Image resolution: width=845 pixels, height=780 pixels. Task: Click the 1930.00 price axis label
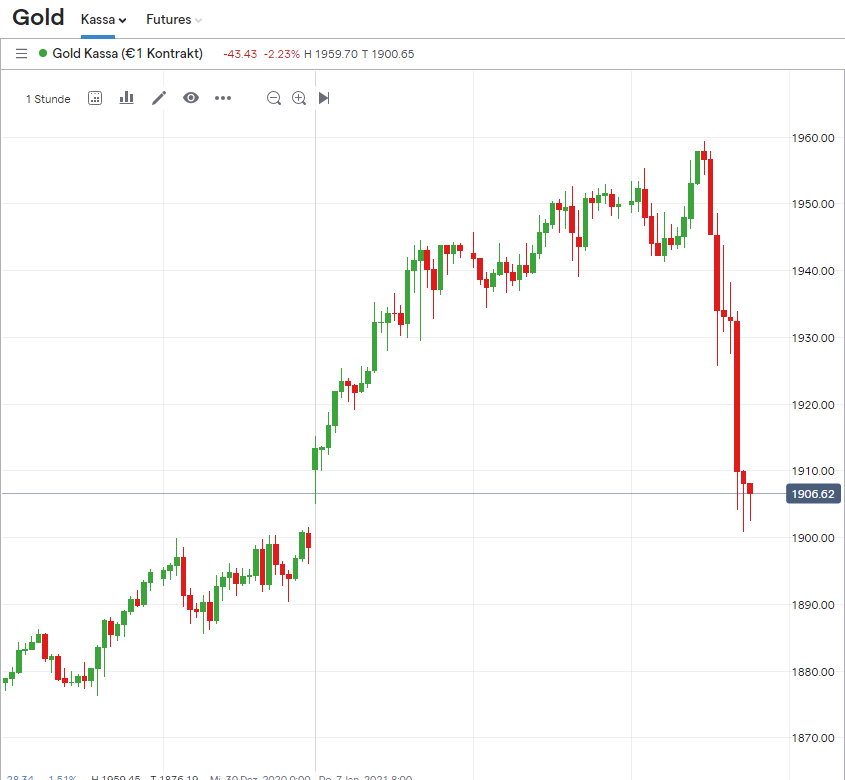(x=813, y=338)
